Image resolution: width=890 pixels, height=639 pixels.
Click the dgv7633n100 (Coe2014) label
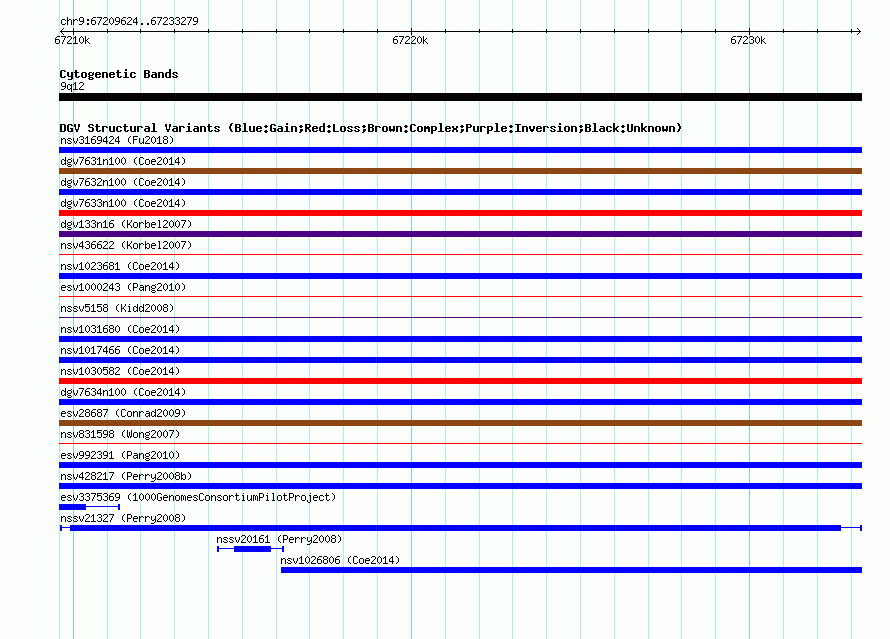point(123,203)
